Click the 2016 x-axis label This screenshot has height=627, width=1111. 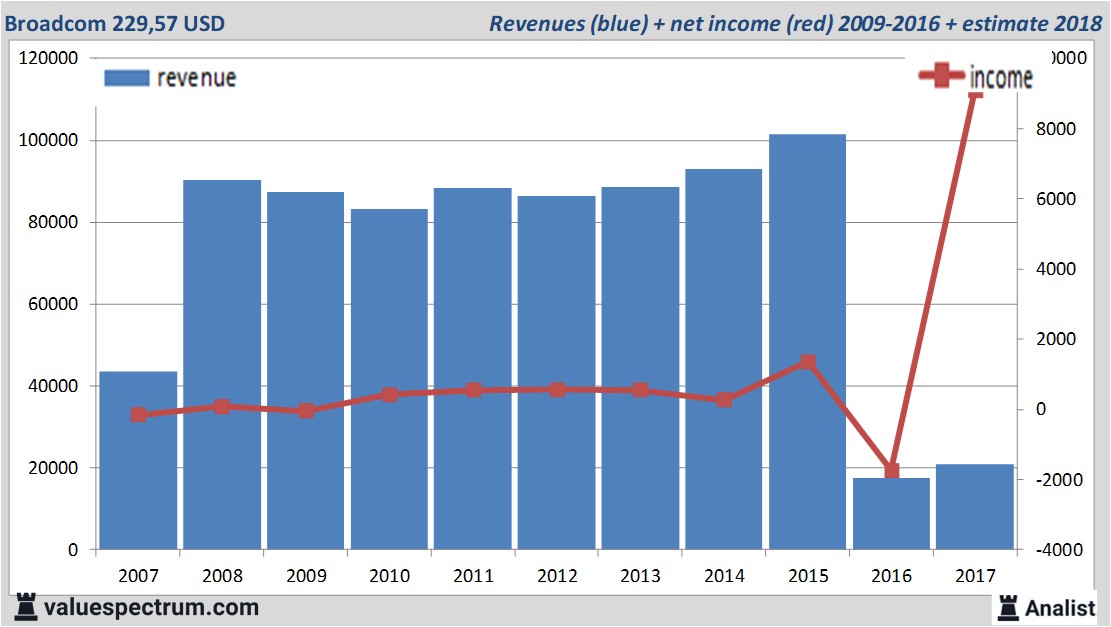[x=891, y=575]
